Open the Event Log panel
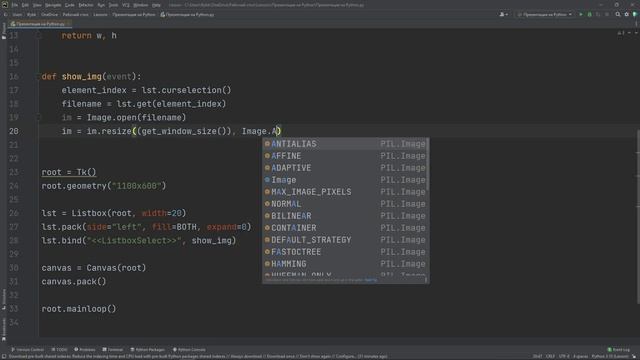Screen dimensions: 640x360 pos(618,350)
